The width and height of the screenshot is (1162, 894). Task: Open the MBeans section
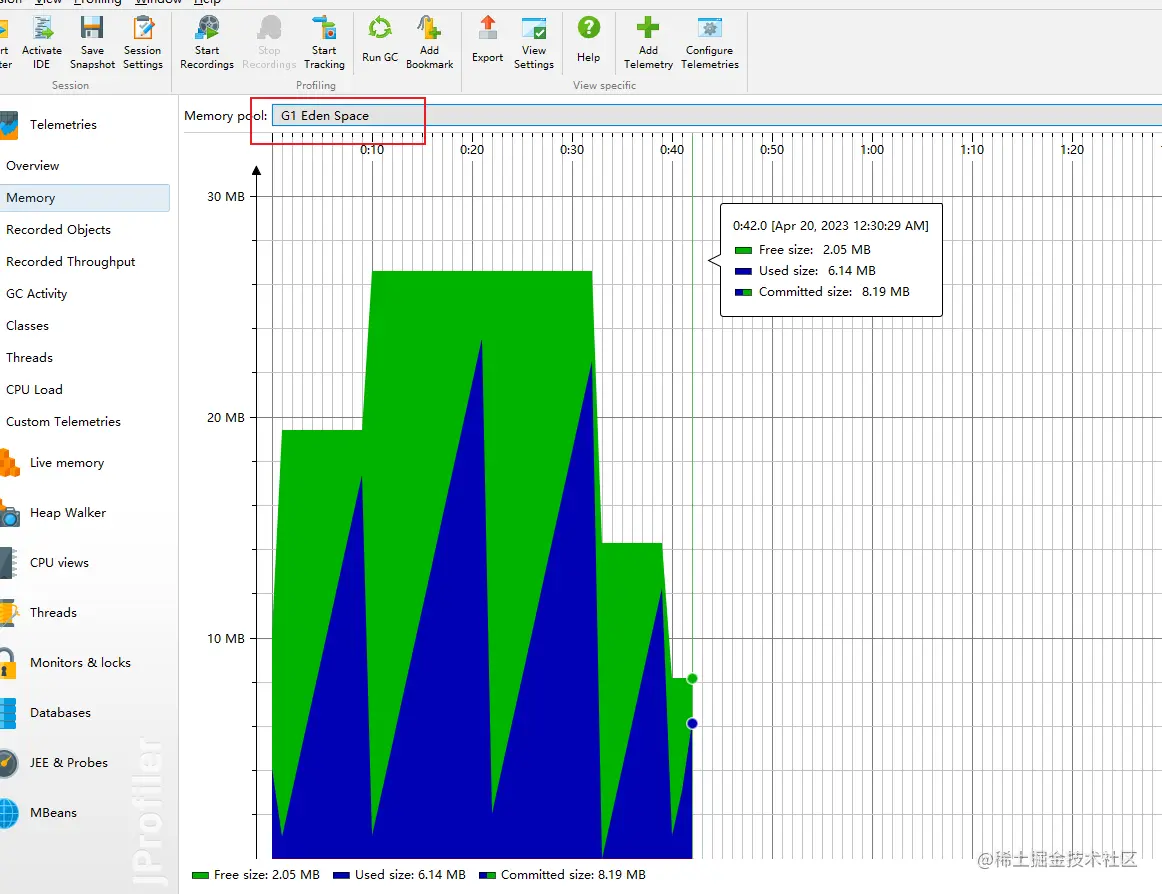[x=53, y=812]
